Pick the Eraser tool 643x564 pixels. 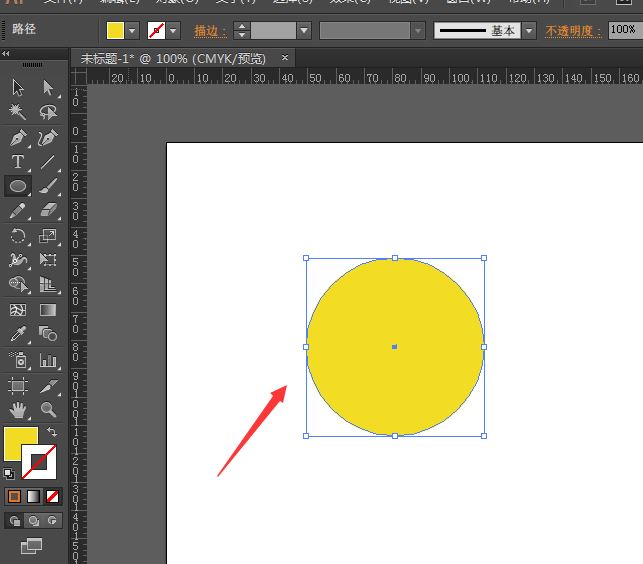tap(48, 211)
